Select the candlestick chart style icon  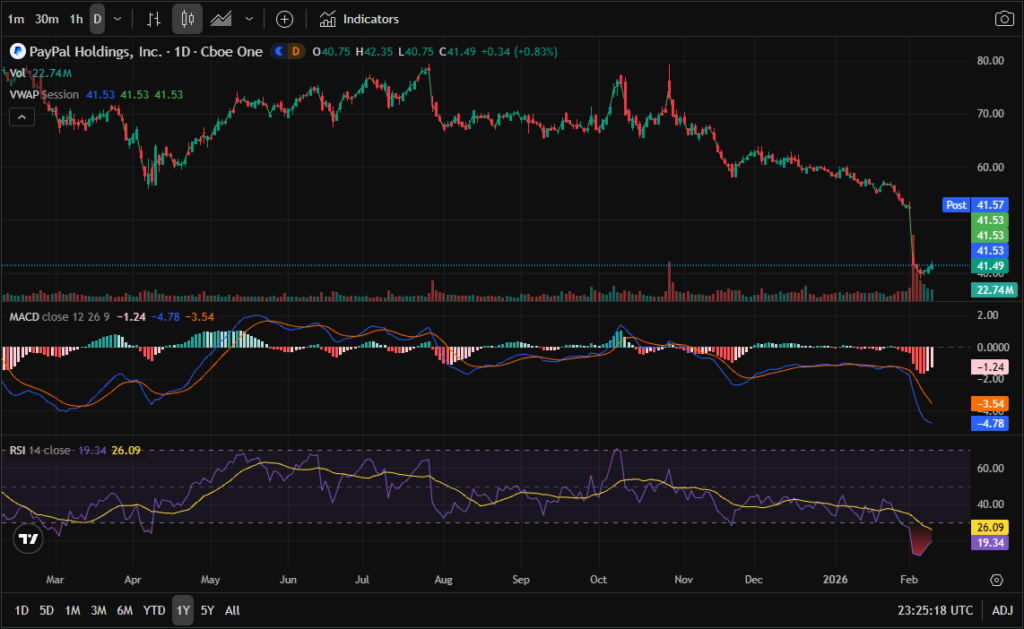click(x=186, y=19)
